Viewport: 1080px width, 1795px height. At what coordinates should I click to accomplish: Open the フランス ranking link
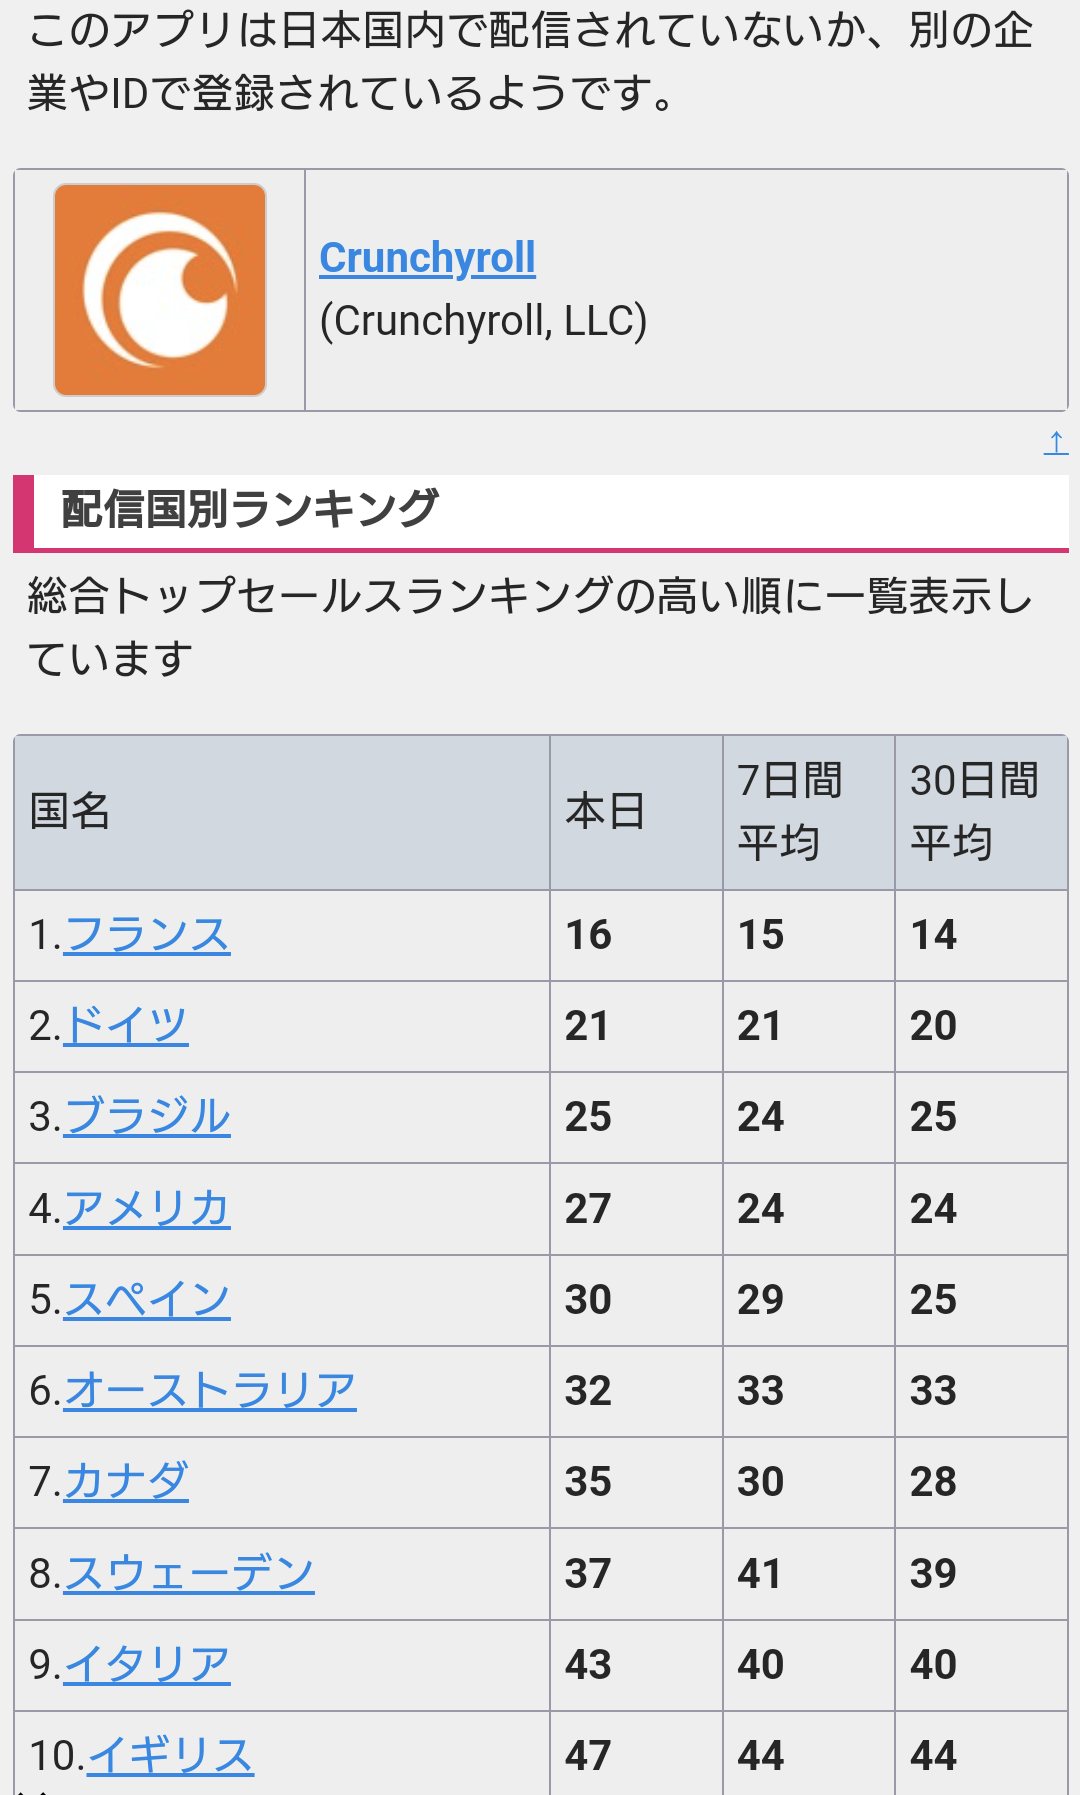(147, 935)
